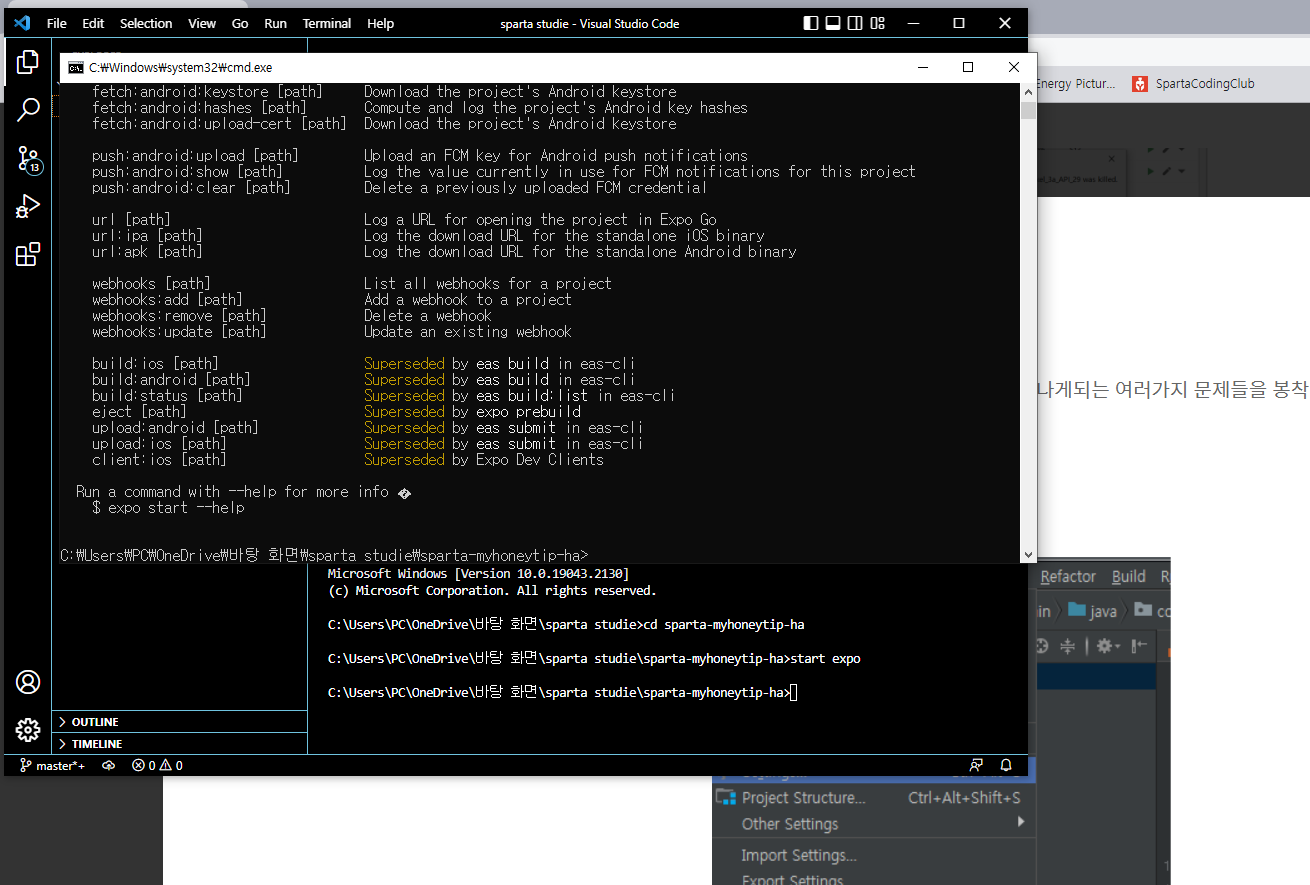Open the Run menu in VS Code
The width and height of the screenshot is (1310, 885).
click(x=275, y=23)
